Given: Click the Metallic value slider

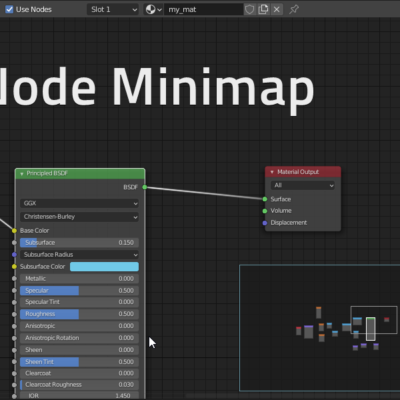Looking at the screenshot, I should coord(79,279).
